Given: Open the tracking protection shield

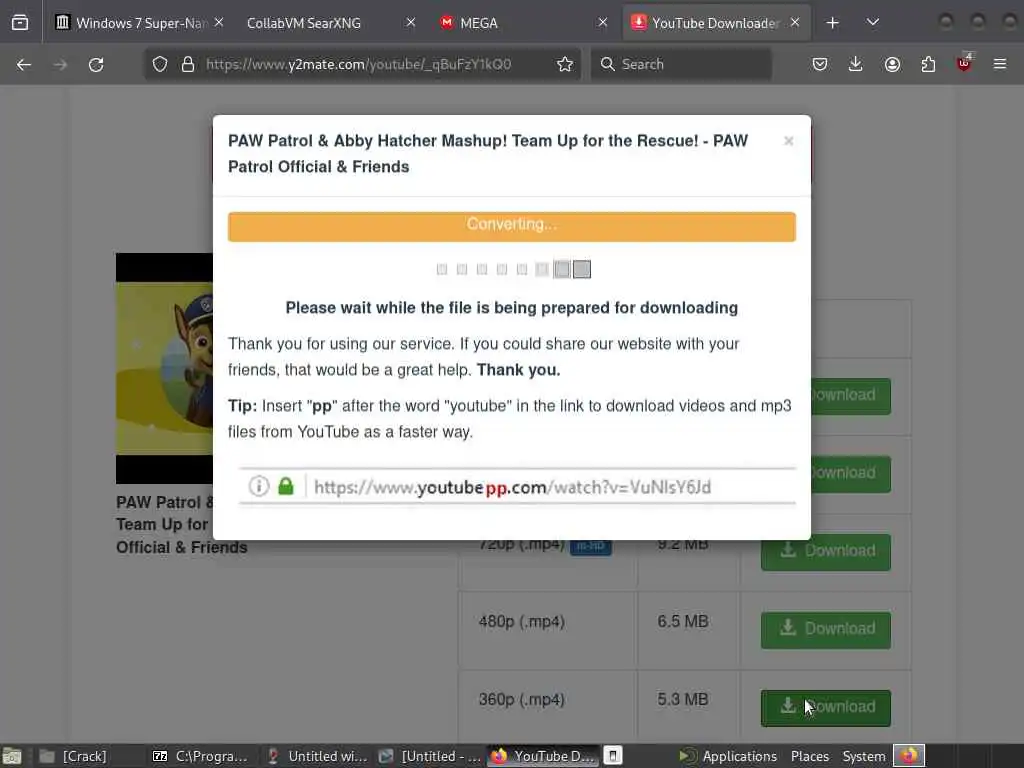Looking at the screenshot, I should point(160,64).
